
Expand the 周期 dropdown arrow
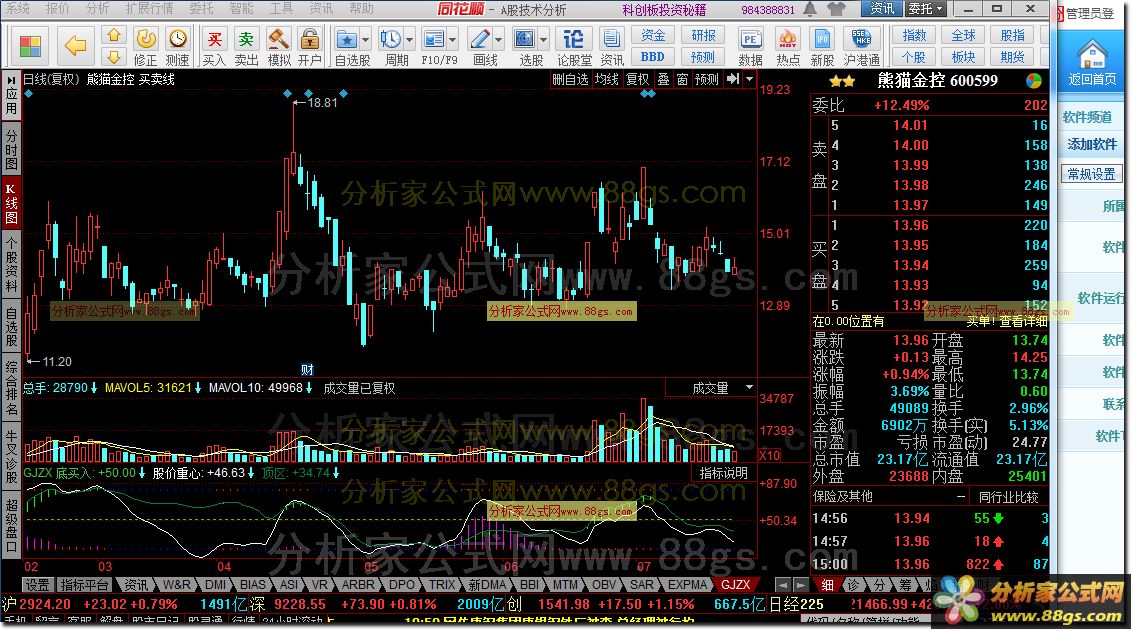[410, 39]
